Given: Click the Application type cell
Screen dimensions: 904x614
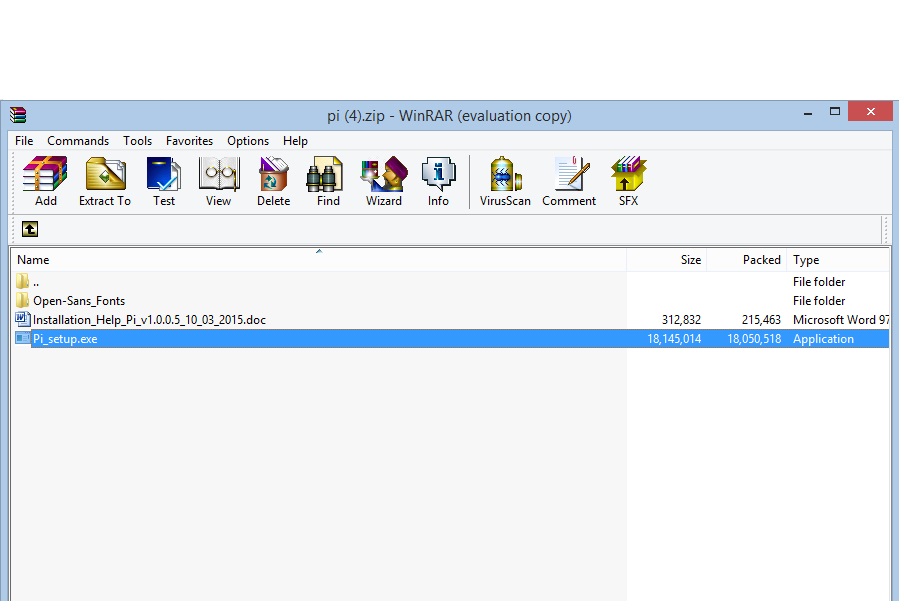Looking at the screenshot, I should tap(823, 339).
